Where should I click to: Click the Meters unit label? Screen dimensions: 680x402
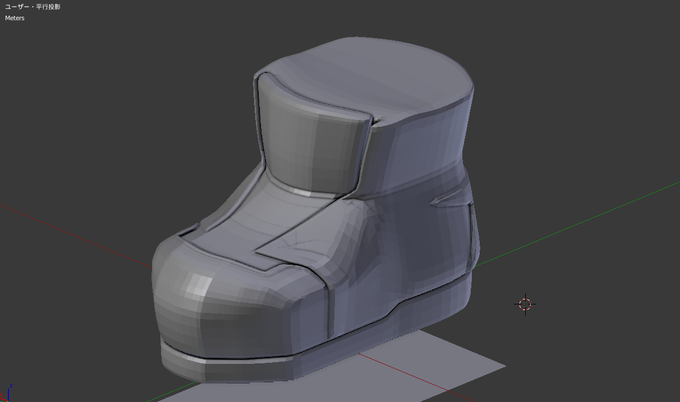14,18
